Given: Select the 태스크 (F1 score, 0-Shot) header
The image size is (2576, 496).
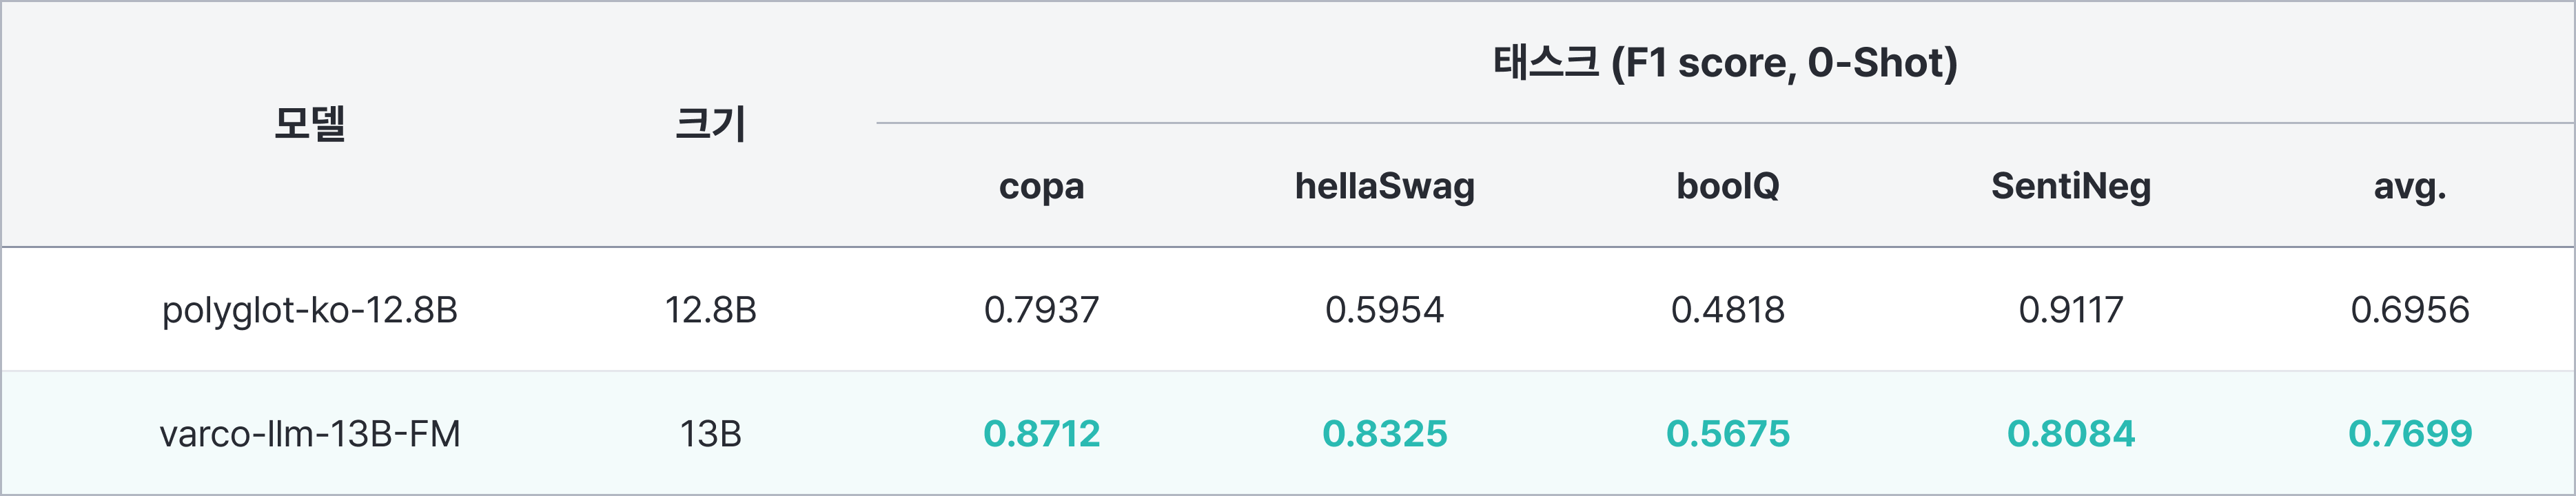Looking at the screenshot, I should click(1725, 63).
